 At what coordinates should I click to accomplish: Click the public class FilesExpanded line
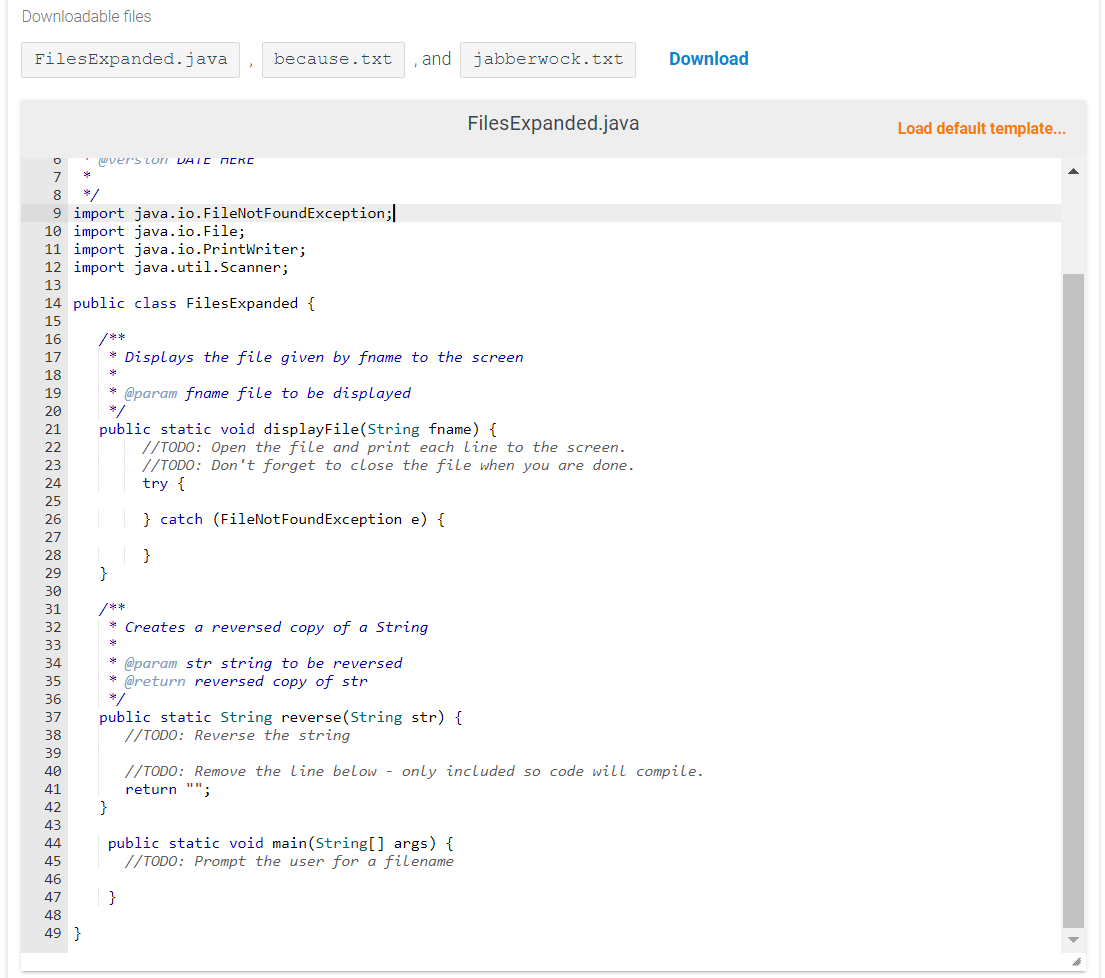(195, 302)
